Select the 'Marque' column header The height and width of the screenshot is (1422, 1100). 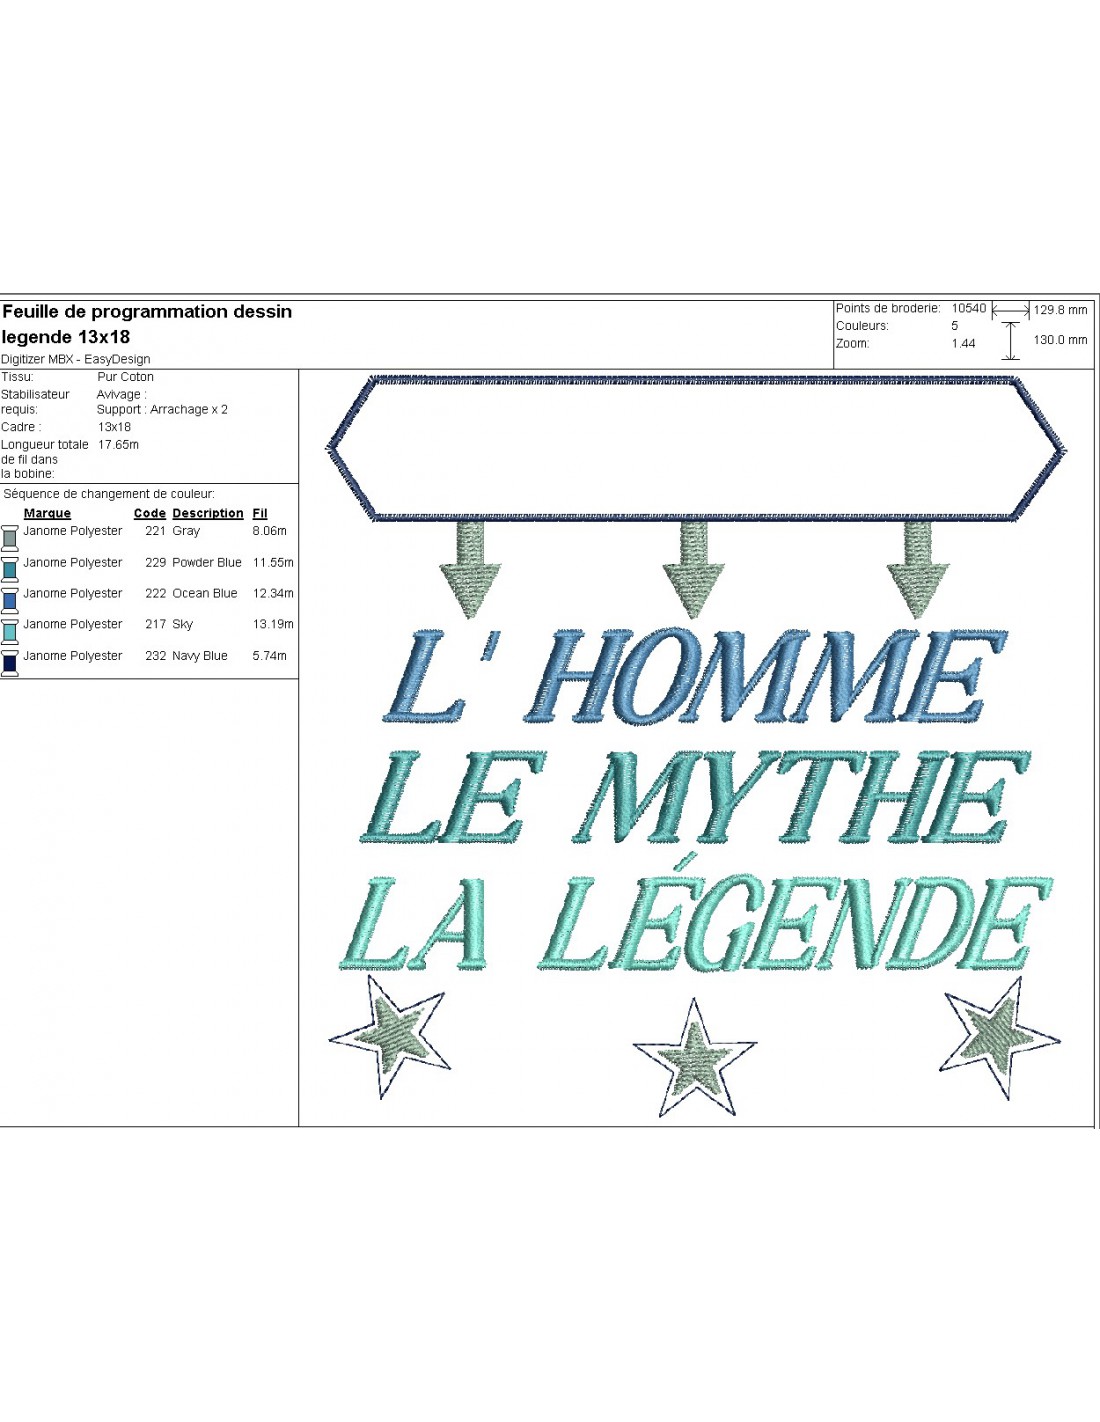tap(47, 513)
